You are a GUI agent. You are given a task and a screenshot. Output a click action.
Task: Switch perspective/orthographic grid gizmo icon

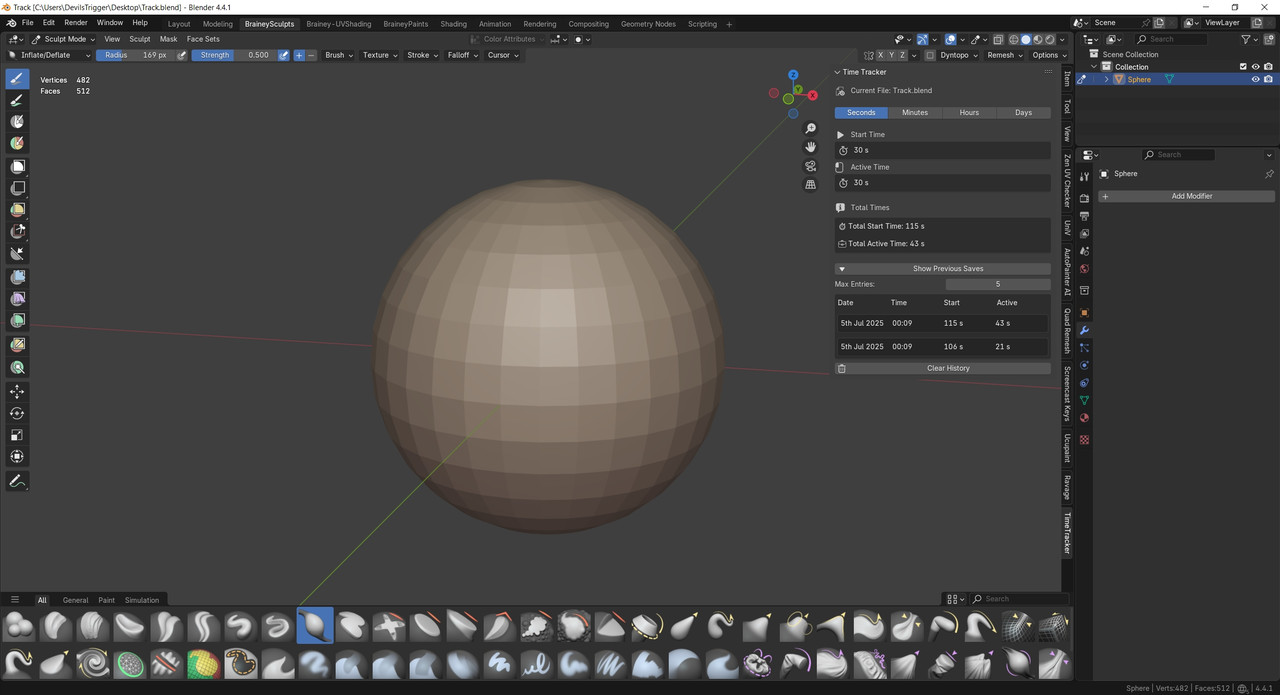[x=811, y=185]
